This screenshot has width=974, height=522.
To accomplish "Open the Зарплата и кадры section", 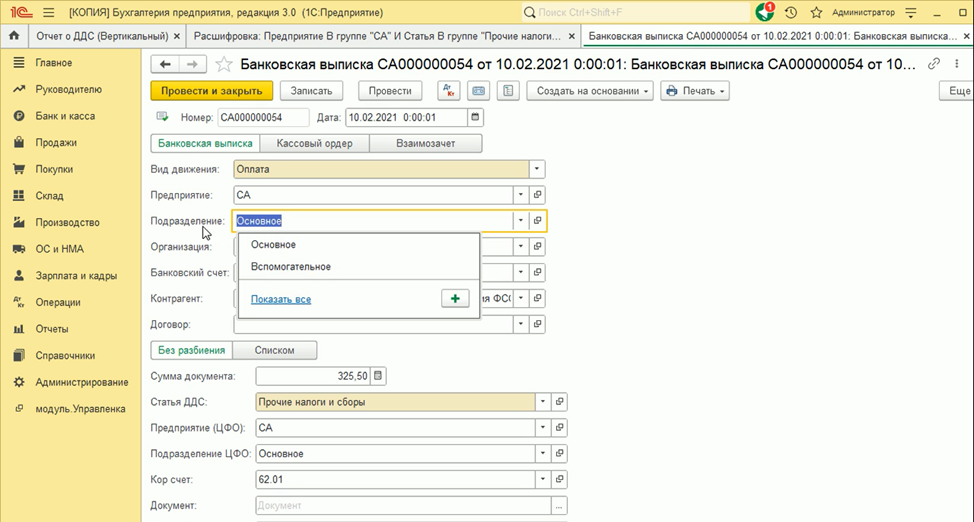I will 76,276.
